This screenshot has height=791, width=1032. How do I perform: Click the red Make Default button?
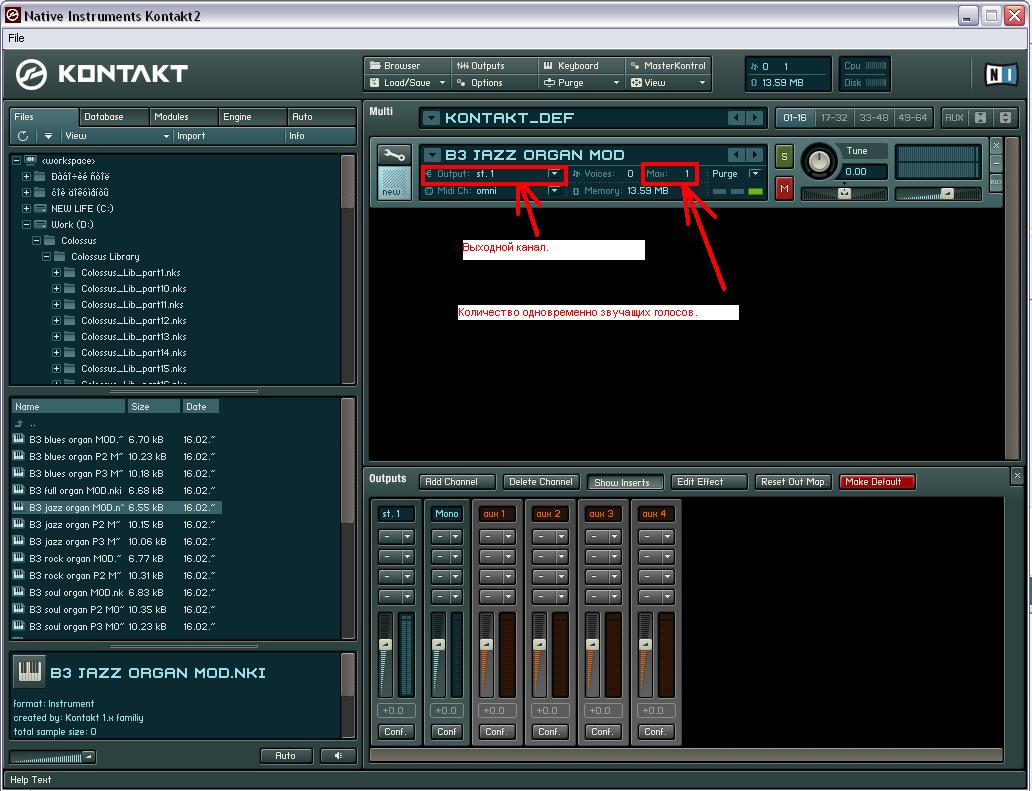click(877, 482)
